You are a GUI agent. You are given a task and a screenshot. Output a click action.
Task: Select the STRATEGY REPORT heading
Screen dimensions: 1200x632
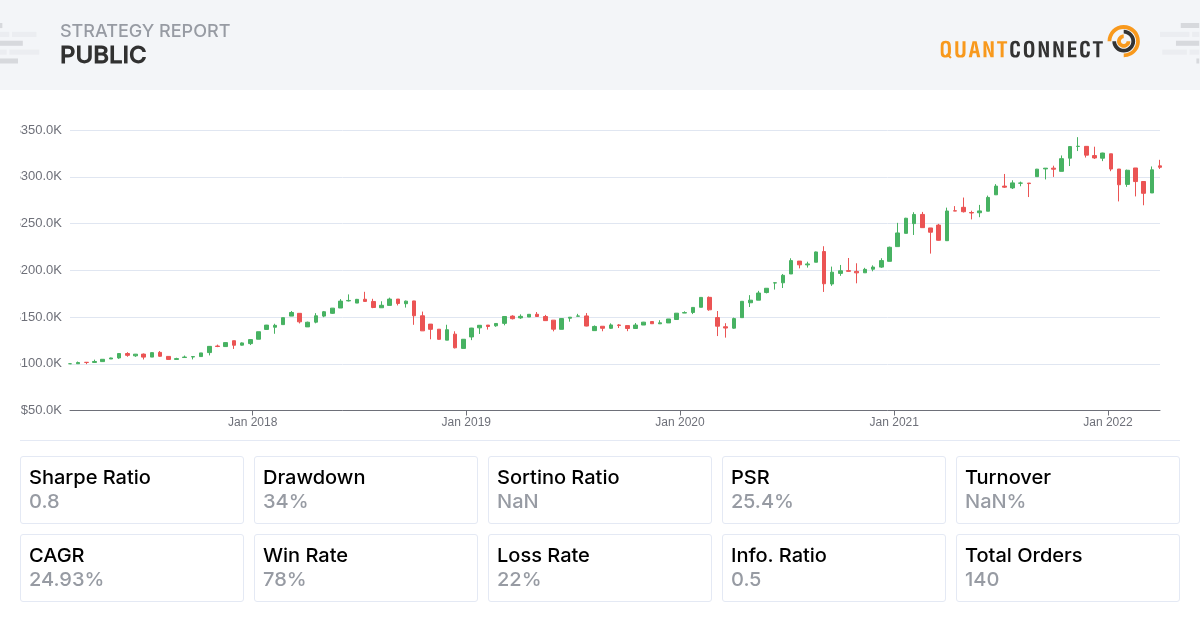coord(145,31)
